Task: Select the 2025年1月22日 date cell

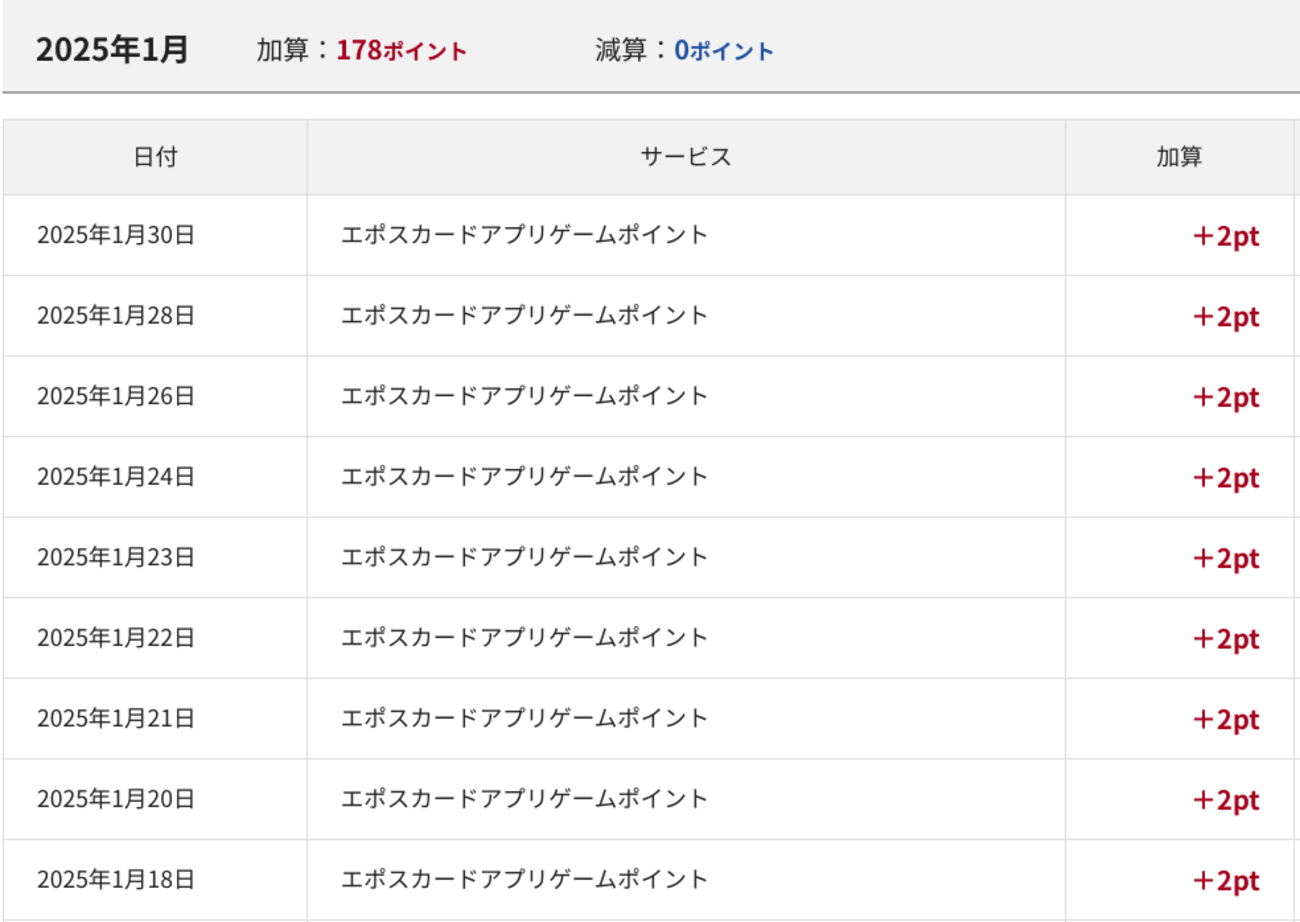Action: (x=116, y=638)
